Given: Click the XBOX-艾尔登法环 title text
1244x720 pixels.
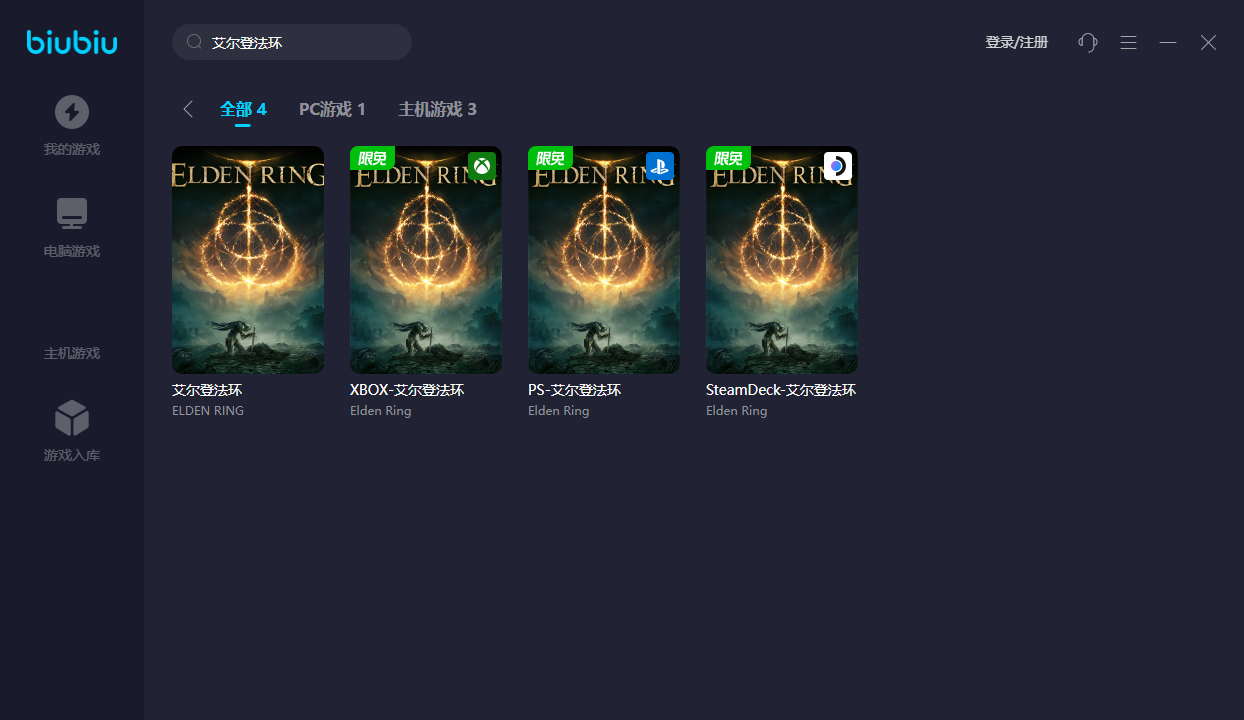Looking at the screenshot, I should 407,390.
